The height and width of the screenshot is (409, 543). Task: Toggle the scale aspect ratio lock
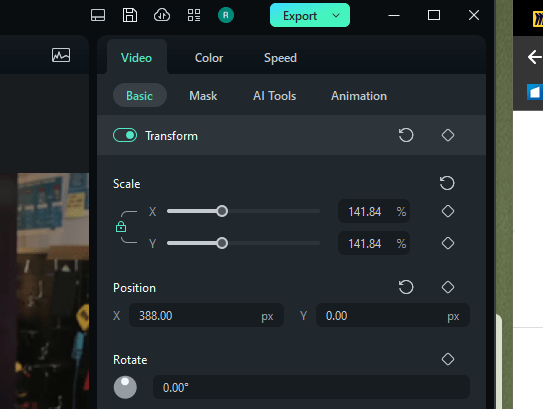121,227
